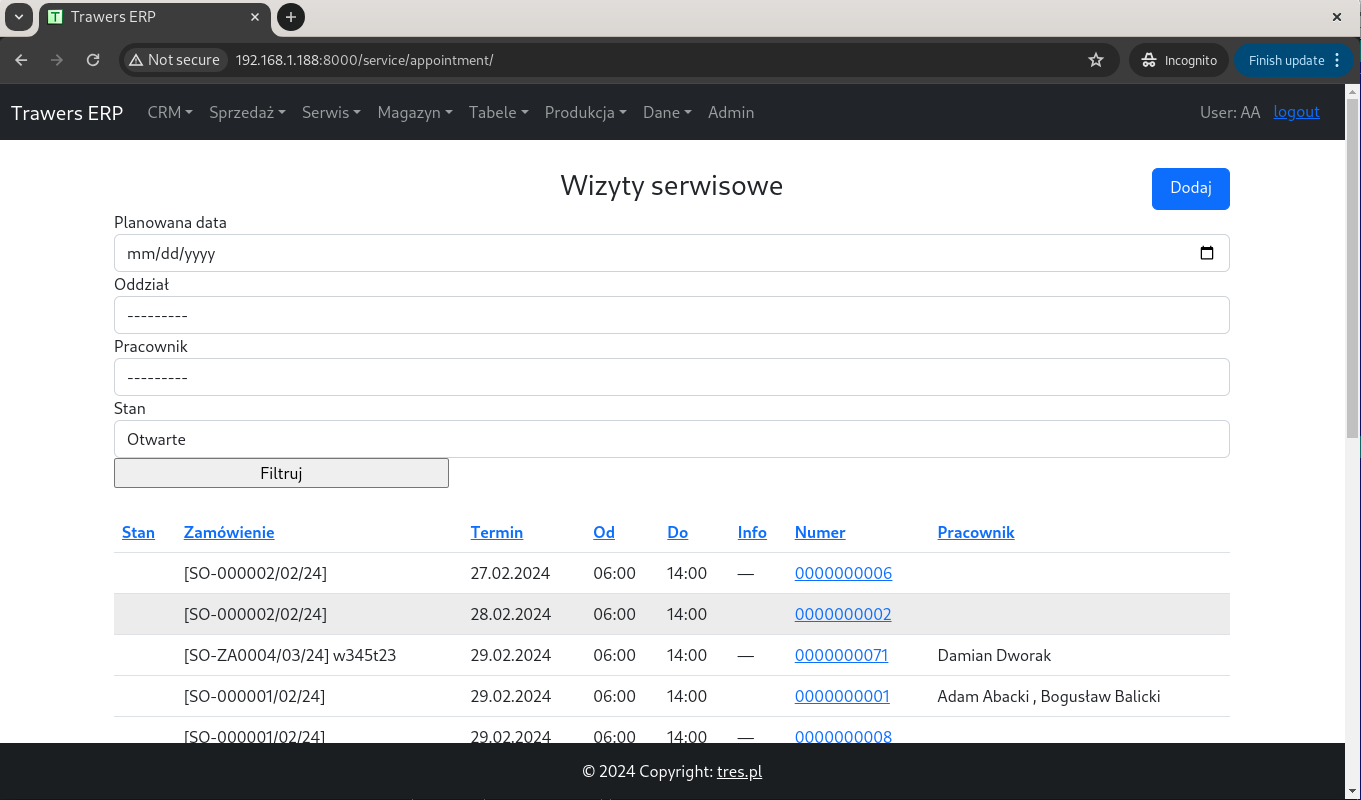1361x800 pixels.
Task: Open the Oddział select box
Action: (672, 315)
